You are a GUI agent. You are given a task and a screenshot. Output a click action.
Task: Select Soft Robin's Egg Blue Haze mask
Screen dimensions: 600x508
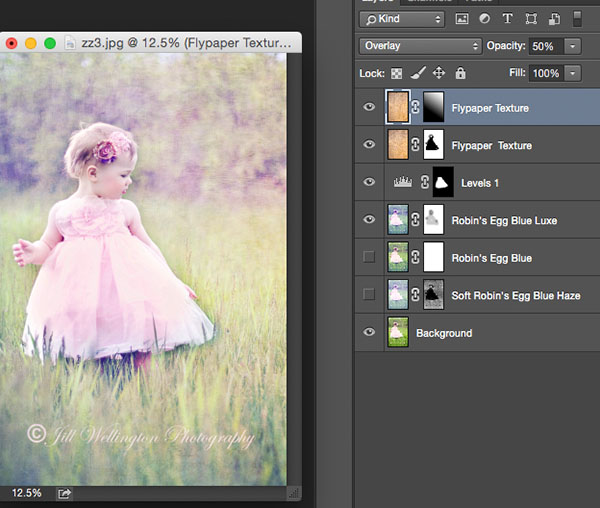tap(434, 294)
